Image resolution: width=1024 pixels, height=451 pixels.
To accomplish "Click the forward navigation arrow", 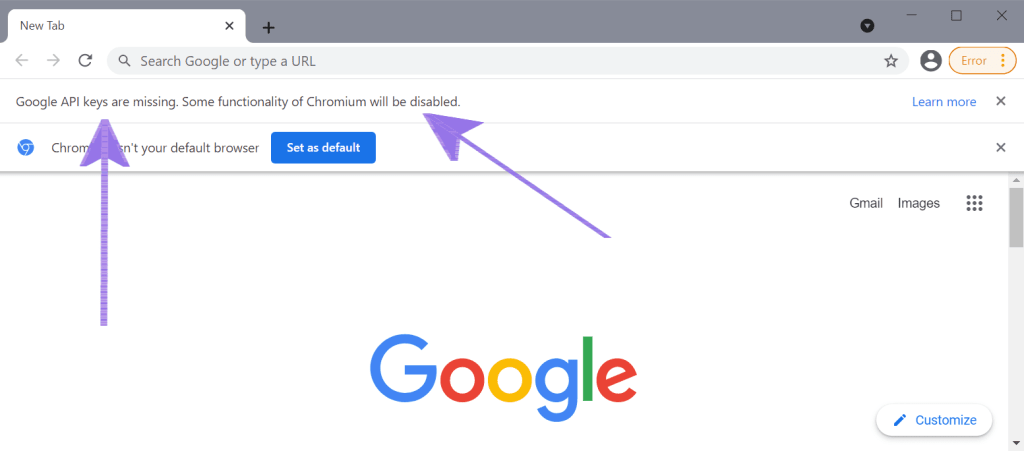I will point(54,61).
